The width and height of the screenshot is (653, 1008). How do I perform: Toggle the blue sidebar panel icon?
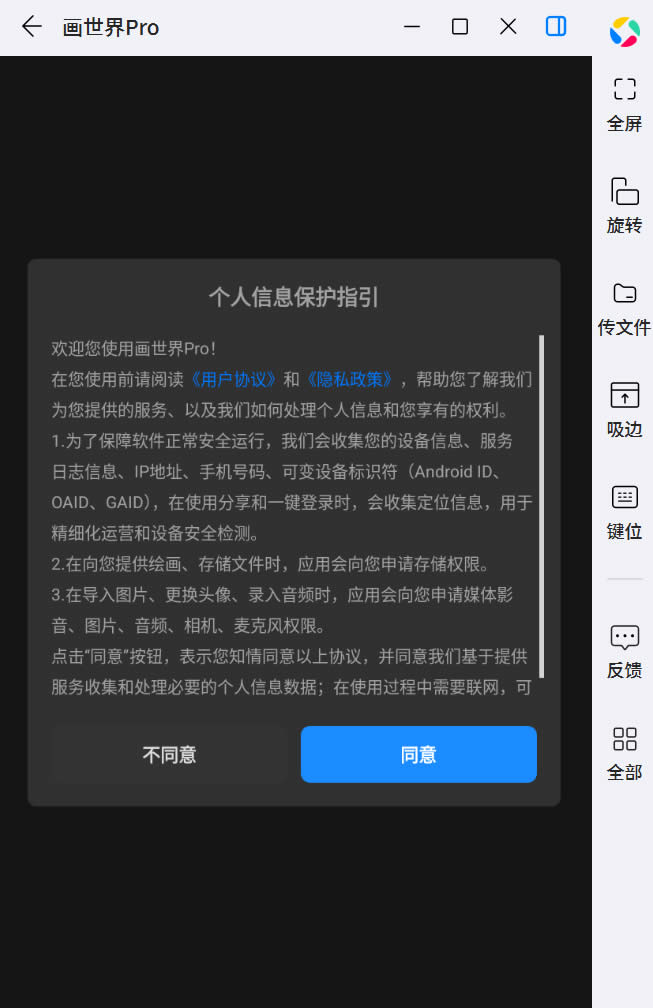click(x=556, y=26)
